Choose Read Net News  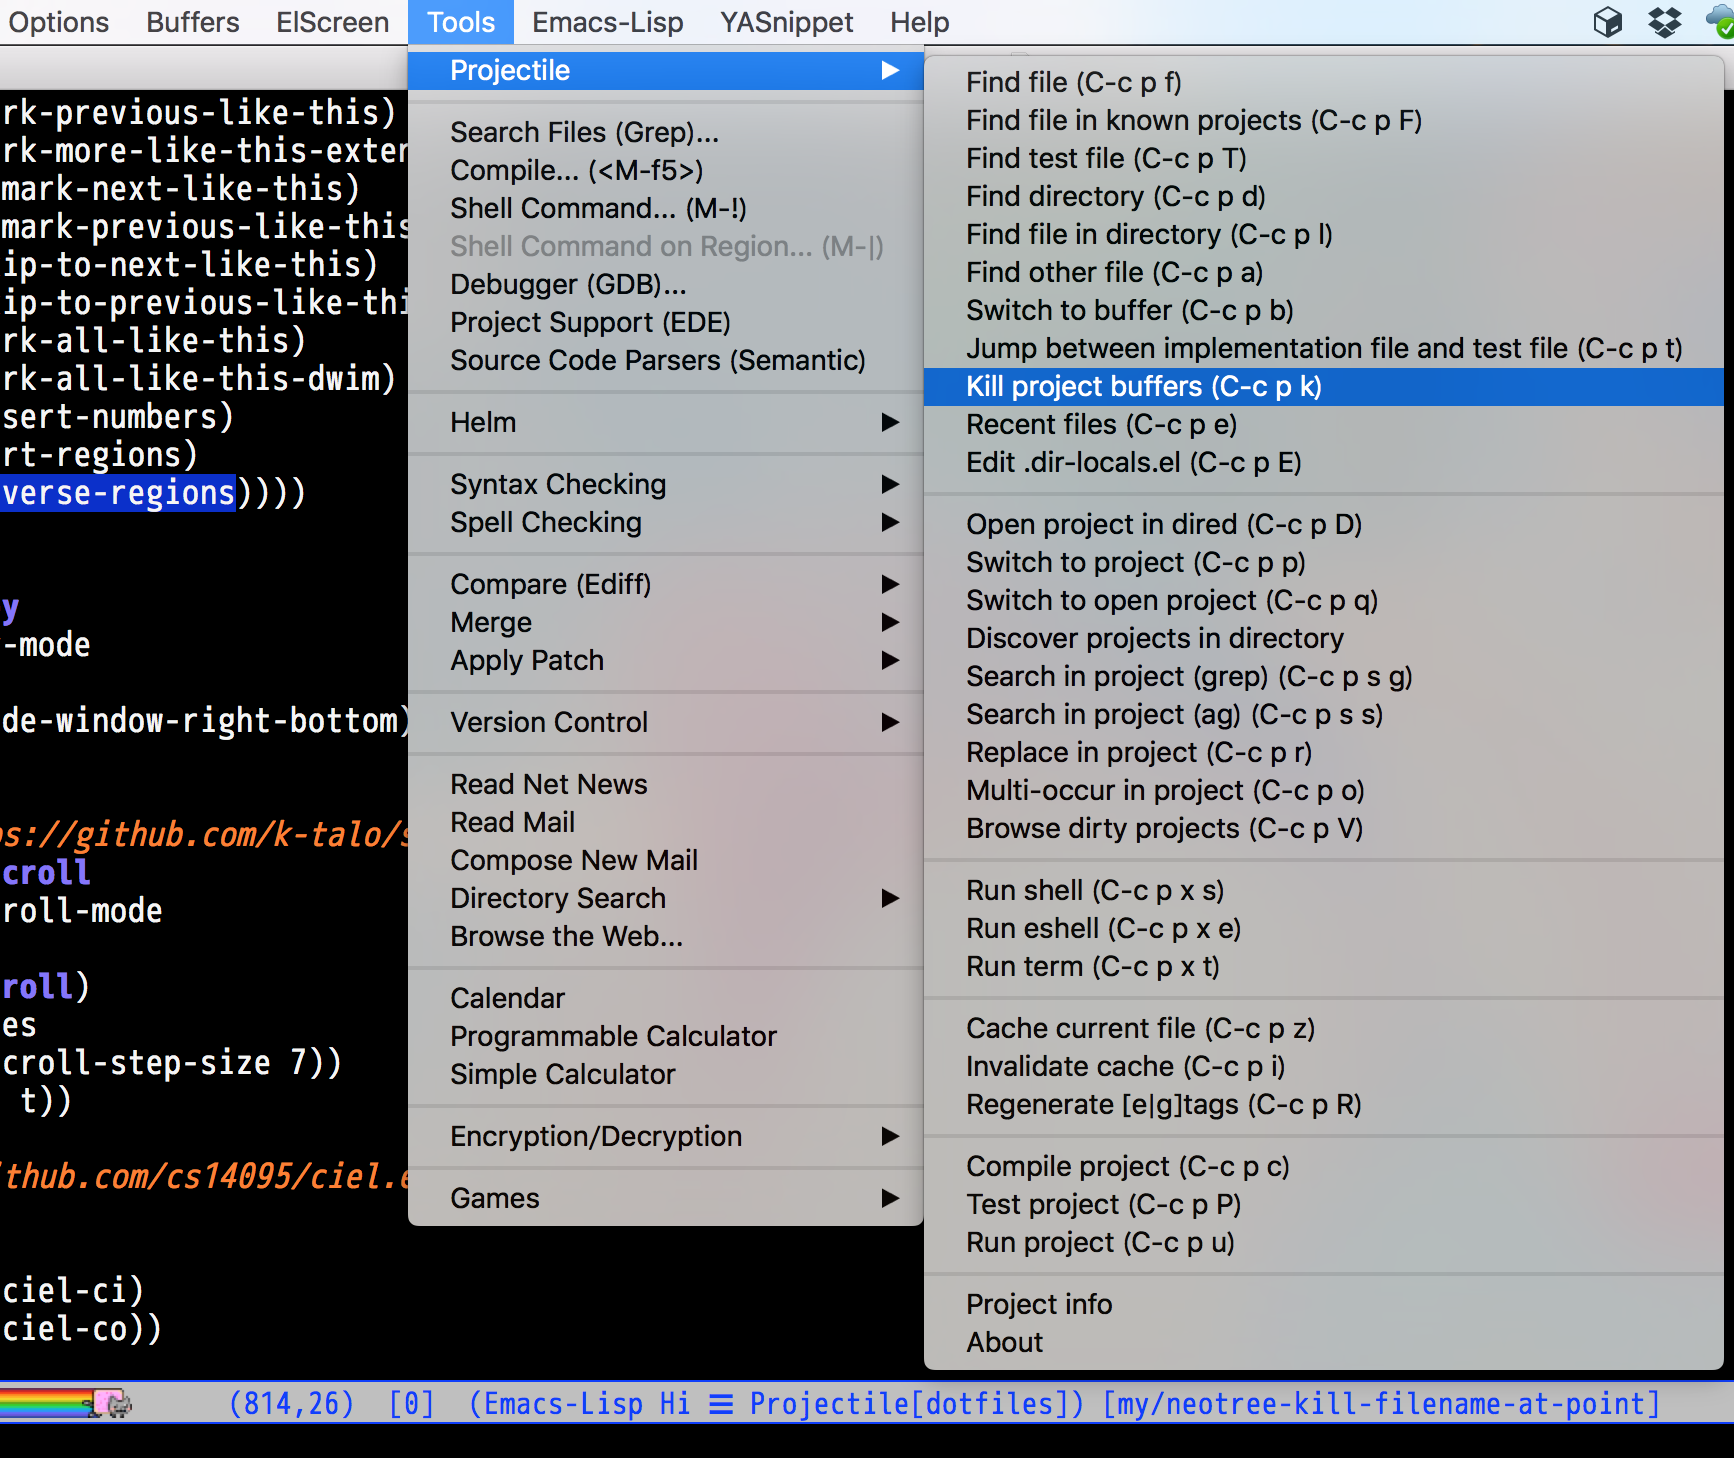click(x=666, y=784)
